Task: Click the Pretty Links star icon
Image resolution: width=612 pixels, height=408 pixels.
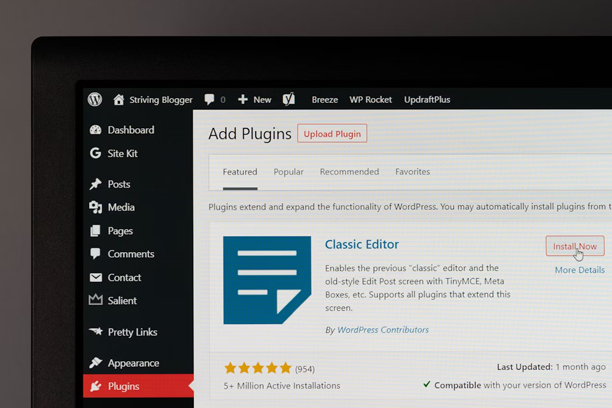Action: 96,331
